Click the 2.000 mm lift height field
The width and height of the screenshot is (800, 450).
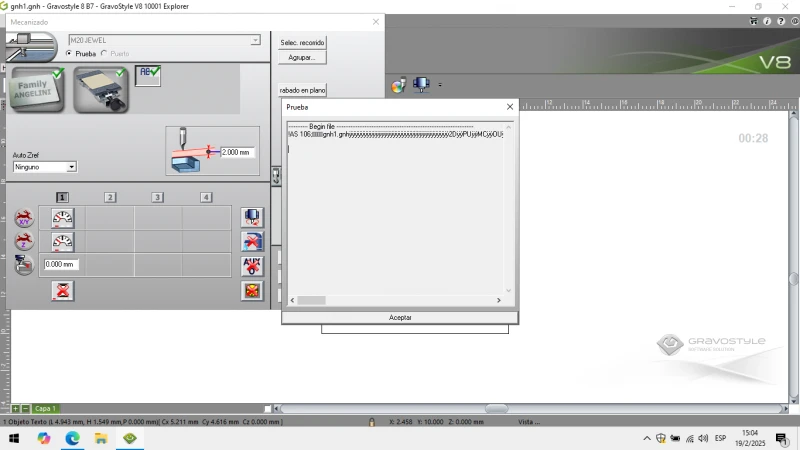[237, 152]
